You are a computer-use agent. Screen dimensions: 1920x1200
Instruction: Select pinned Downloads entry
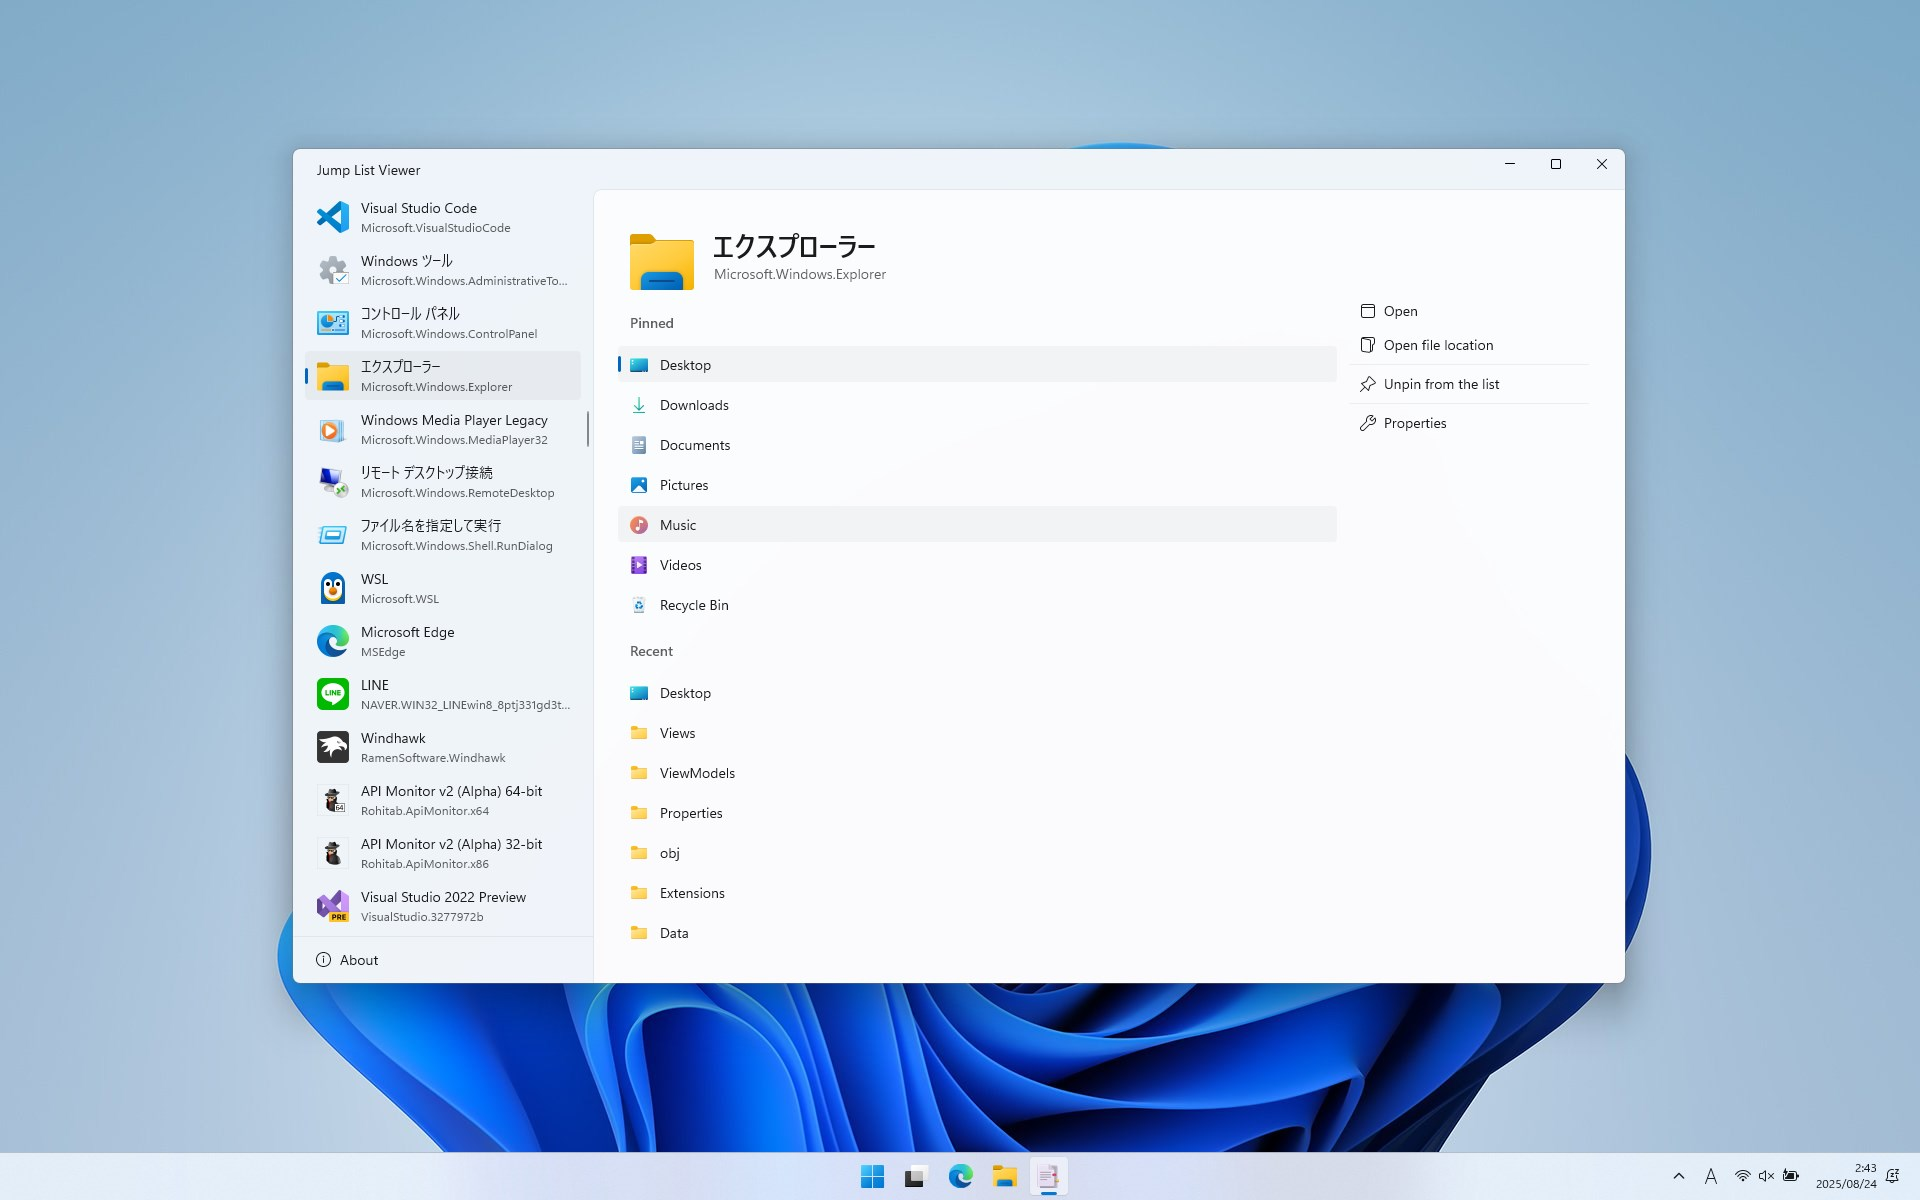[x=694, y=405]
